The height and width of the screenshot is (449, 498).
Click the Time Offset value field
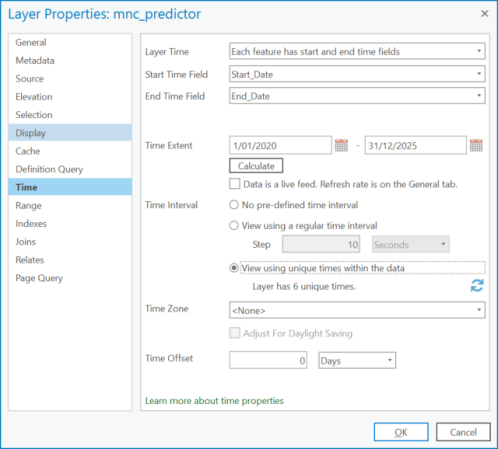(268, 360)
